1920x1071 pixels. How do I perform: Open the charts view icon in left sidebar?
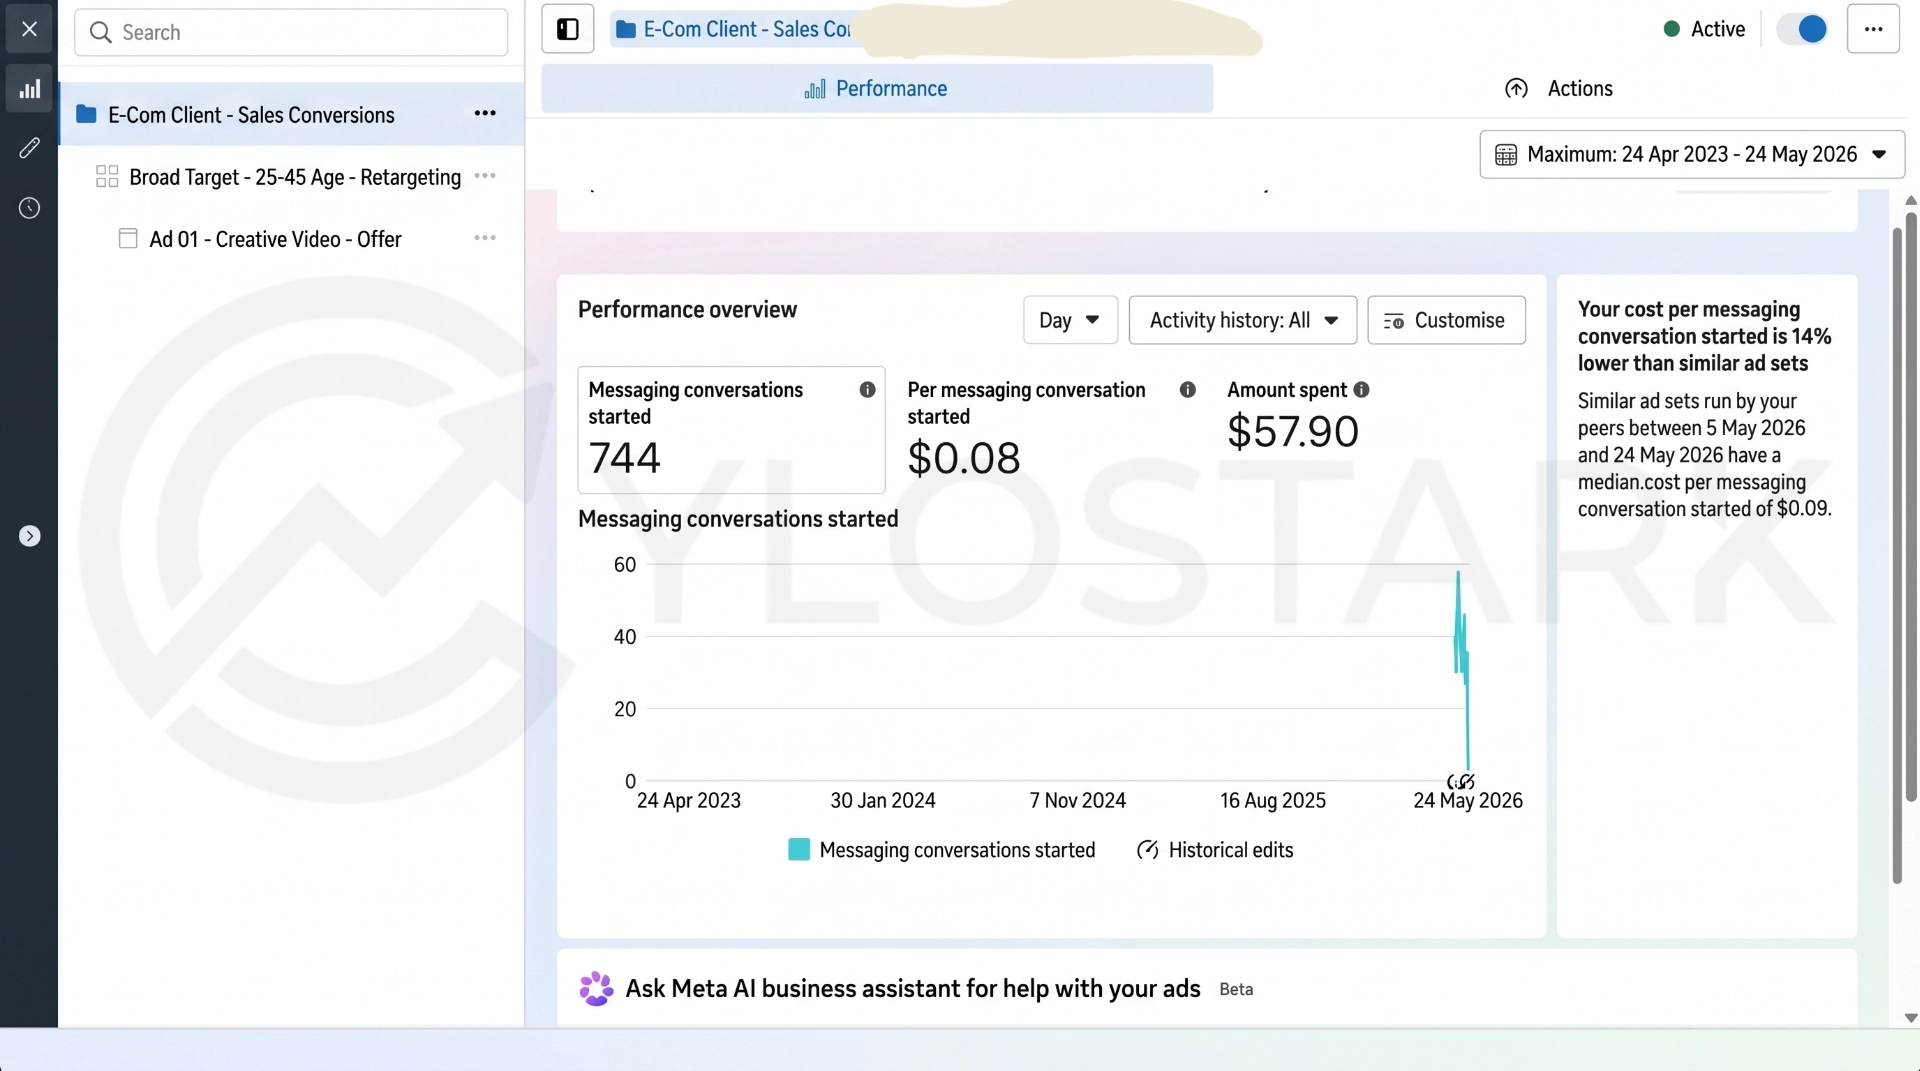29,89
